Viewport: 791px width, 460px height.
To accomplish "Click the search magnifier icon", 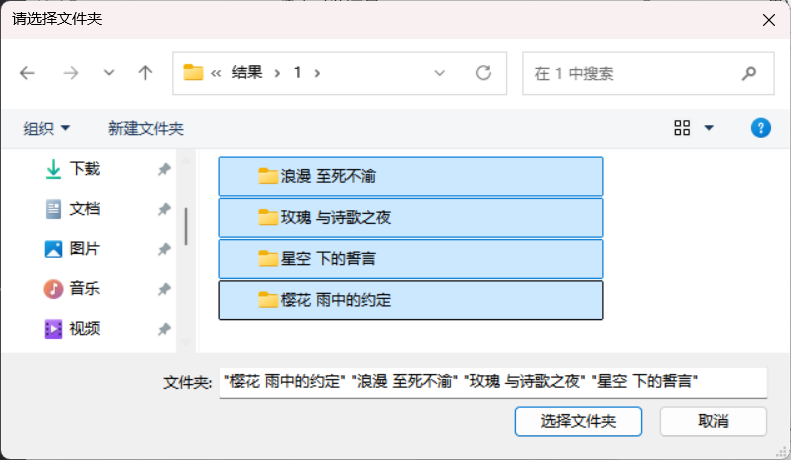I will pyautogui.click(x=749, y=74).
